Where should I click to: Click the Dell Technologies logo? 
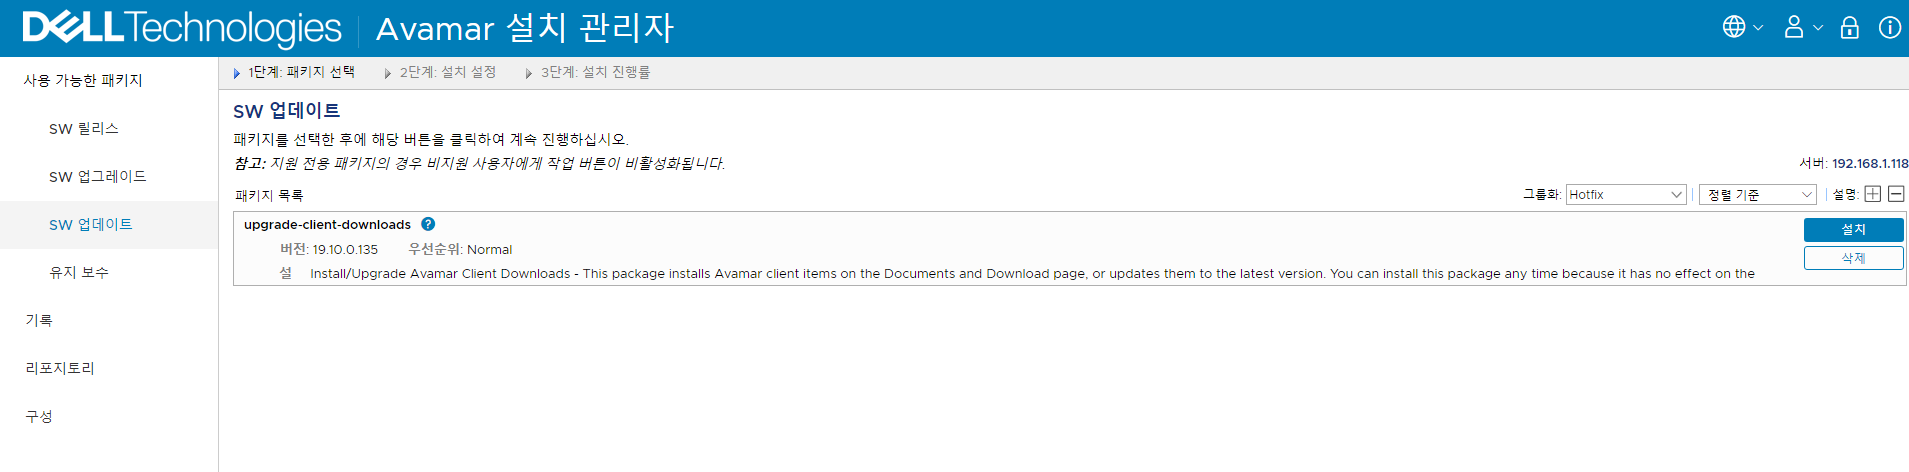click(x=182, y=28)
